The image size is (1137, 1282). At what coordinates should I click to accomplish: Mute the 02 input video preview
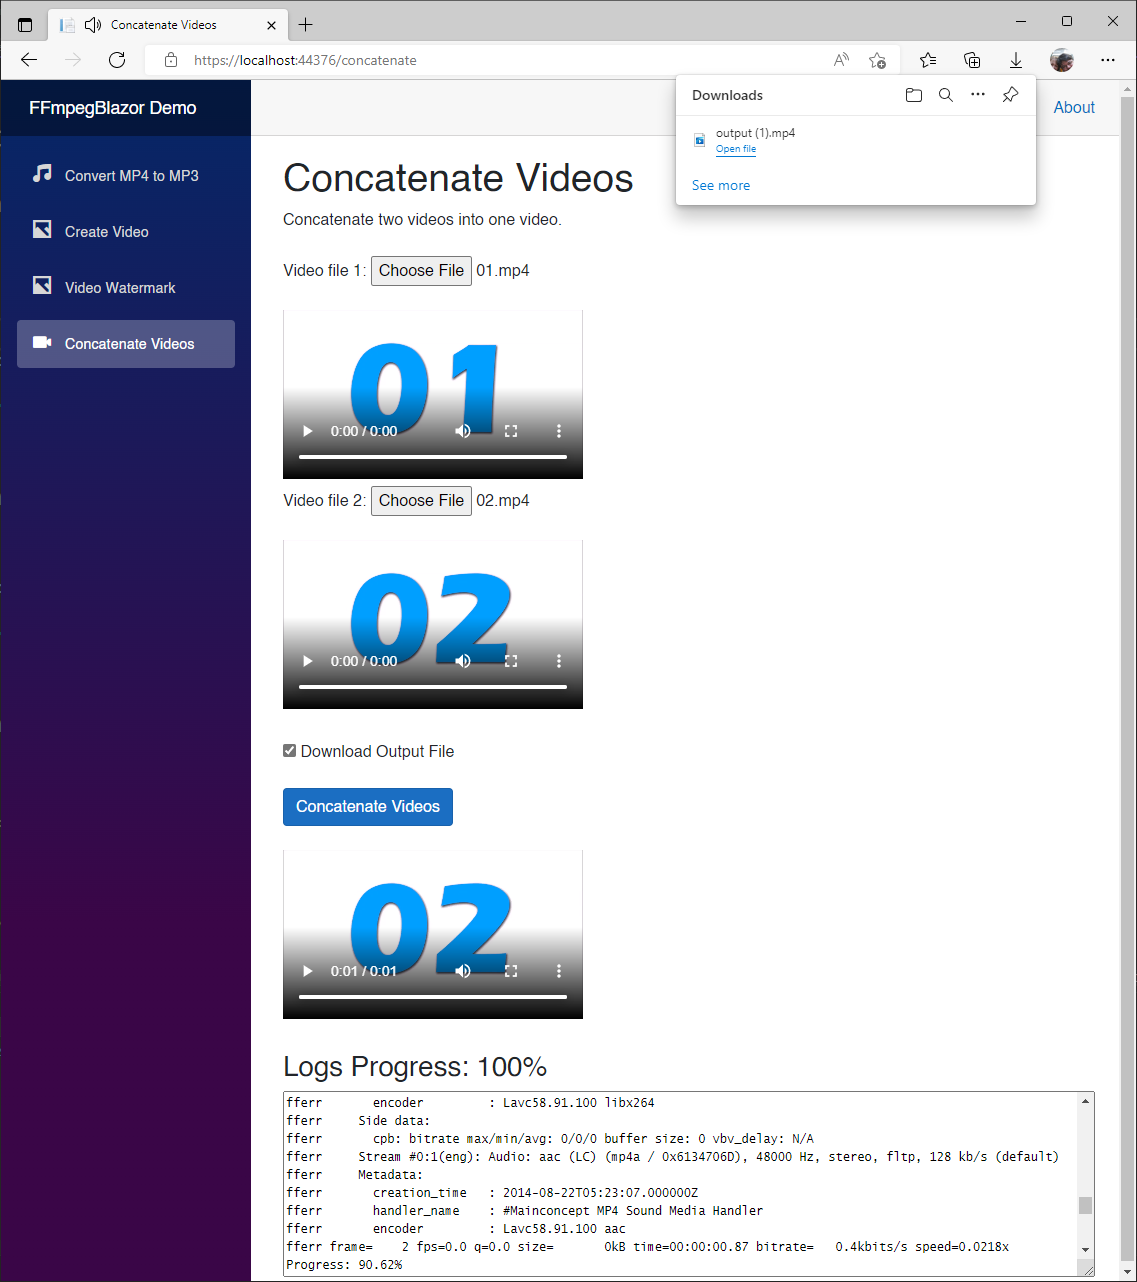(463, 661)
